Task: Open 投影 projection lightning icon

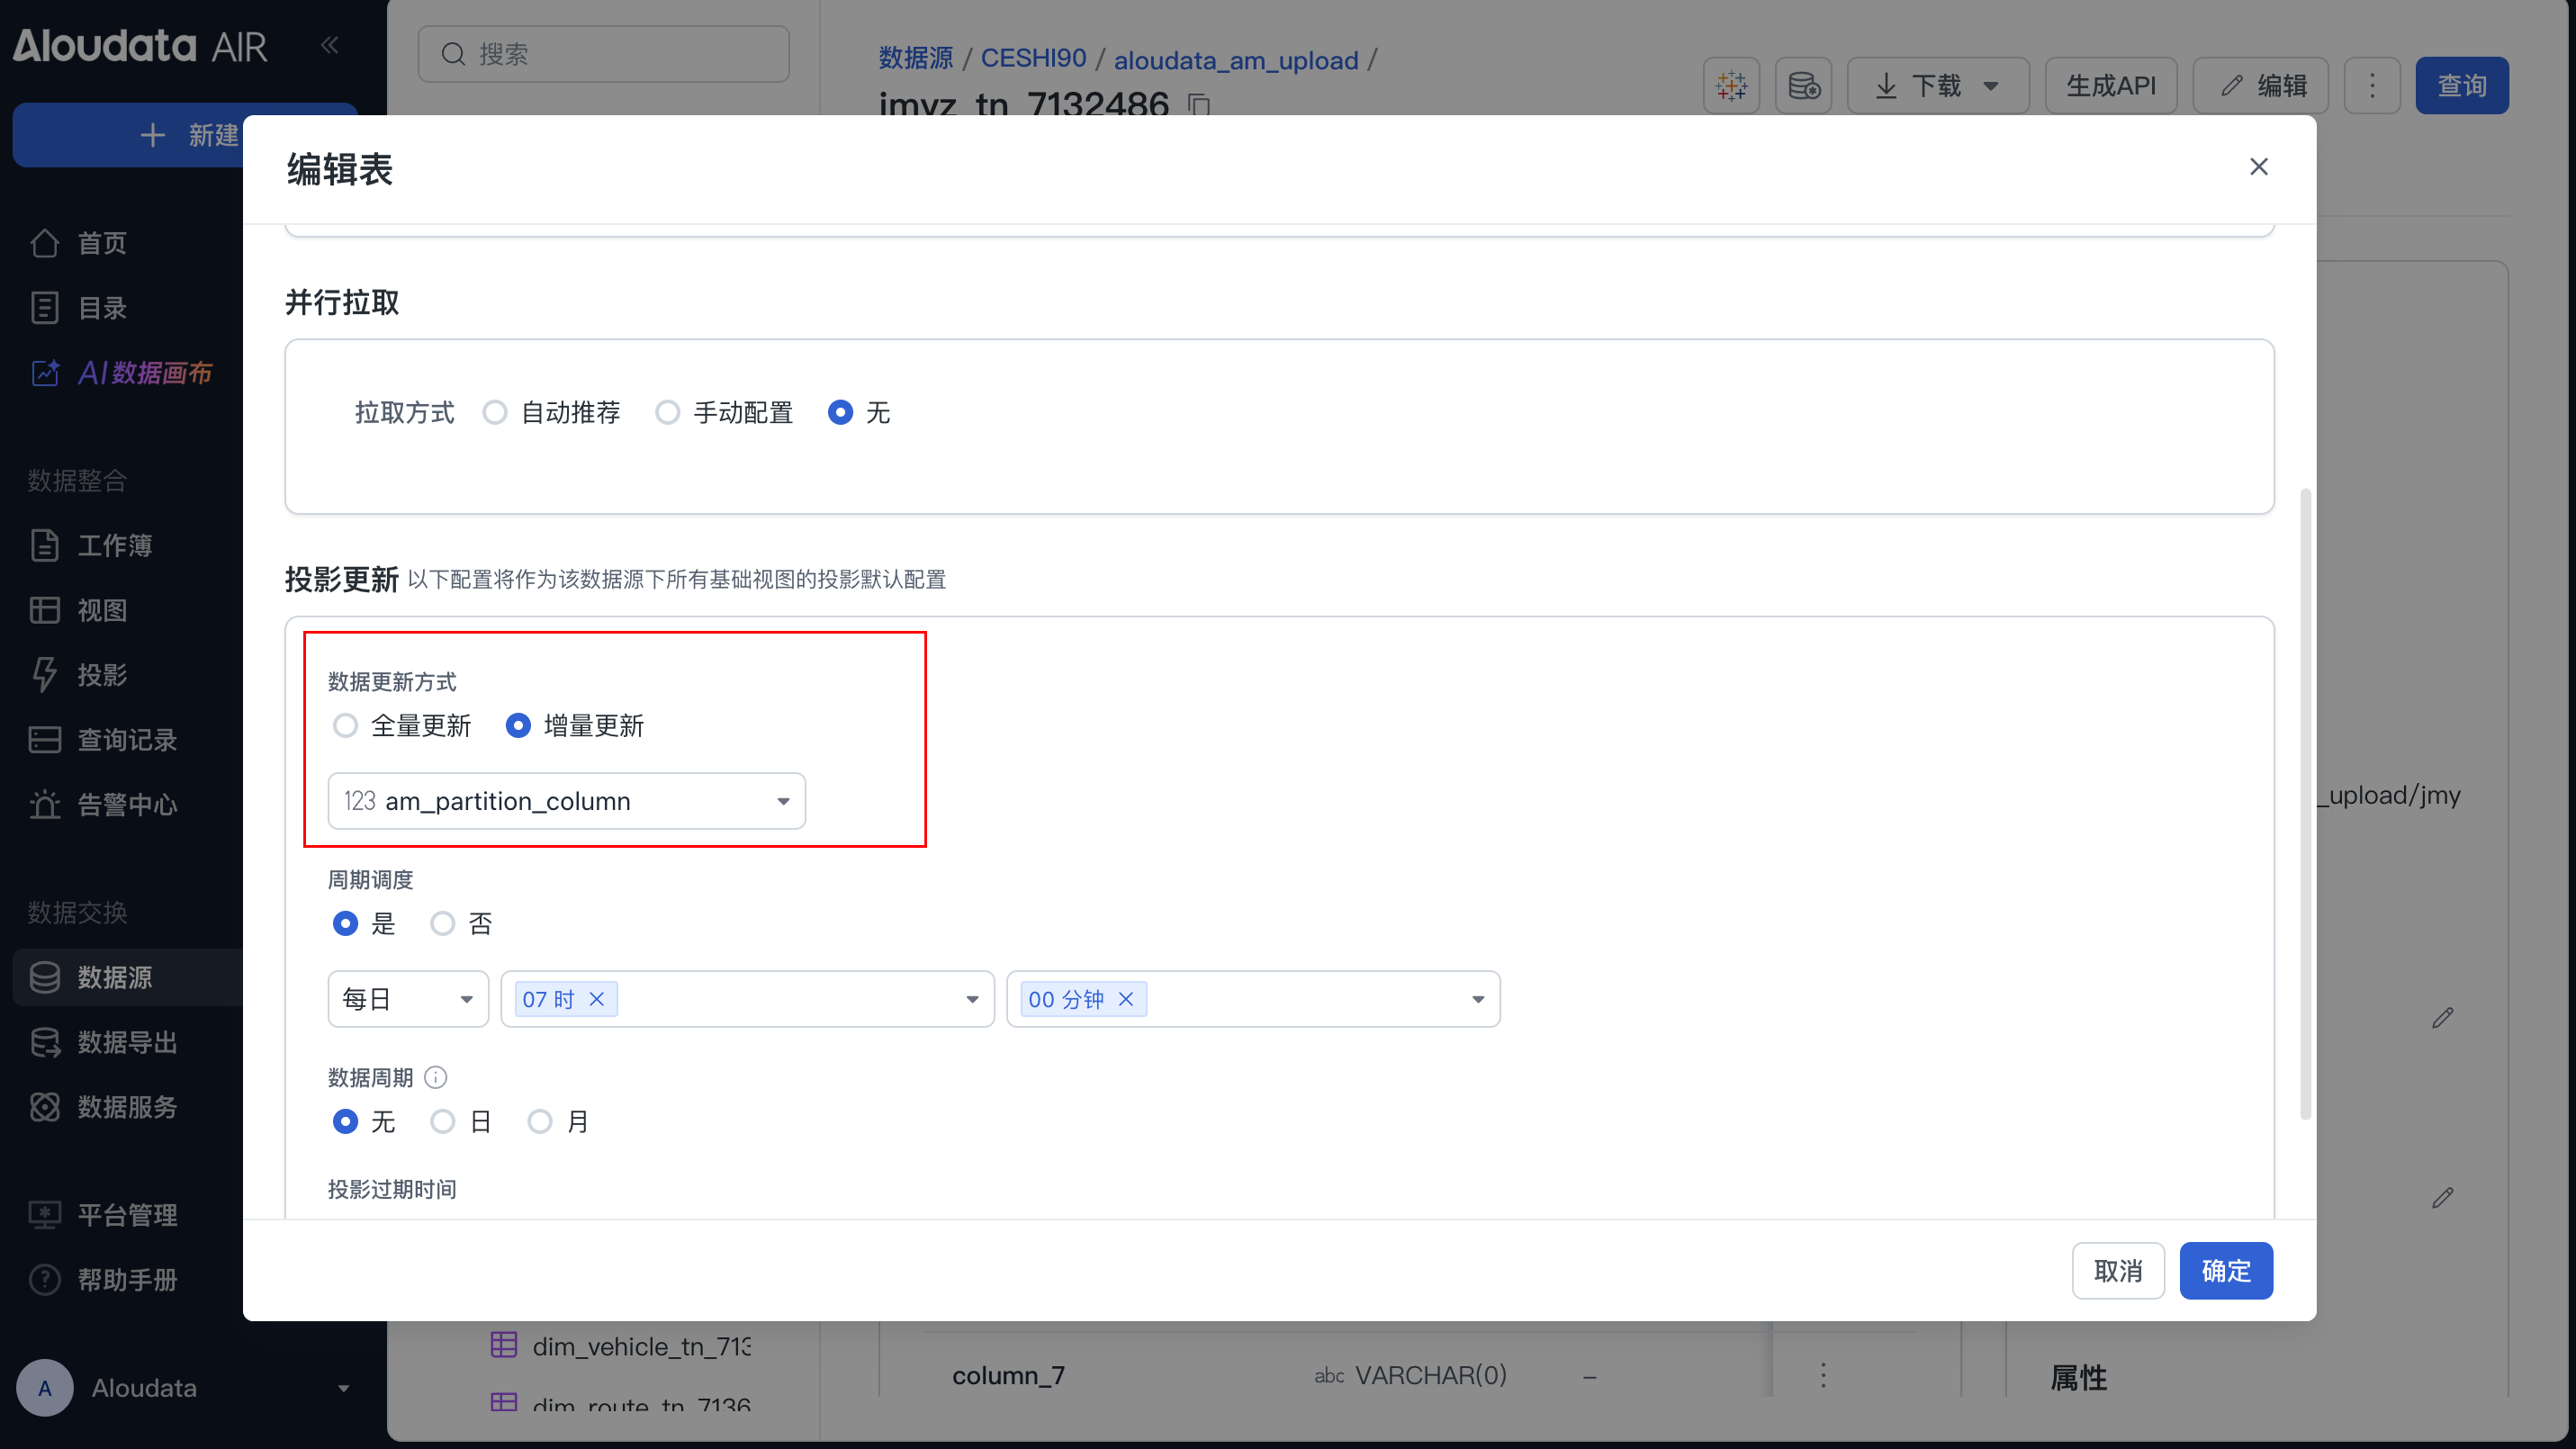Action: pos(45,675)
